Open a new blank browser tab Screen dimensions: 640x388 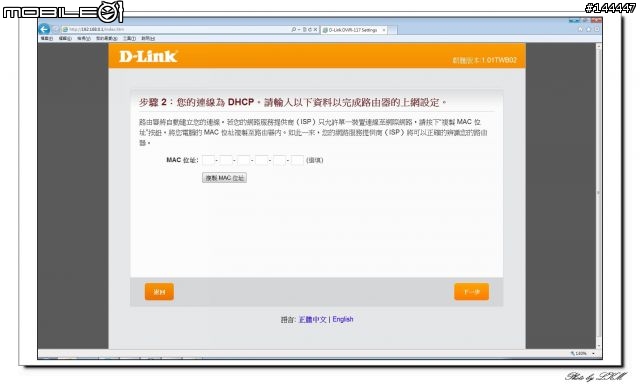coord(392,30)
